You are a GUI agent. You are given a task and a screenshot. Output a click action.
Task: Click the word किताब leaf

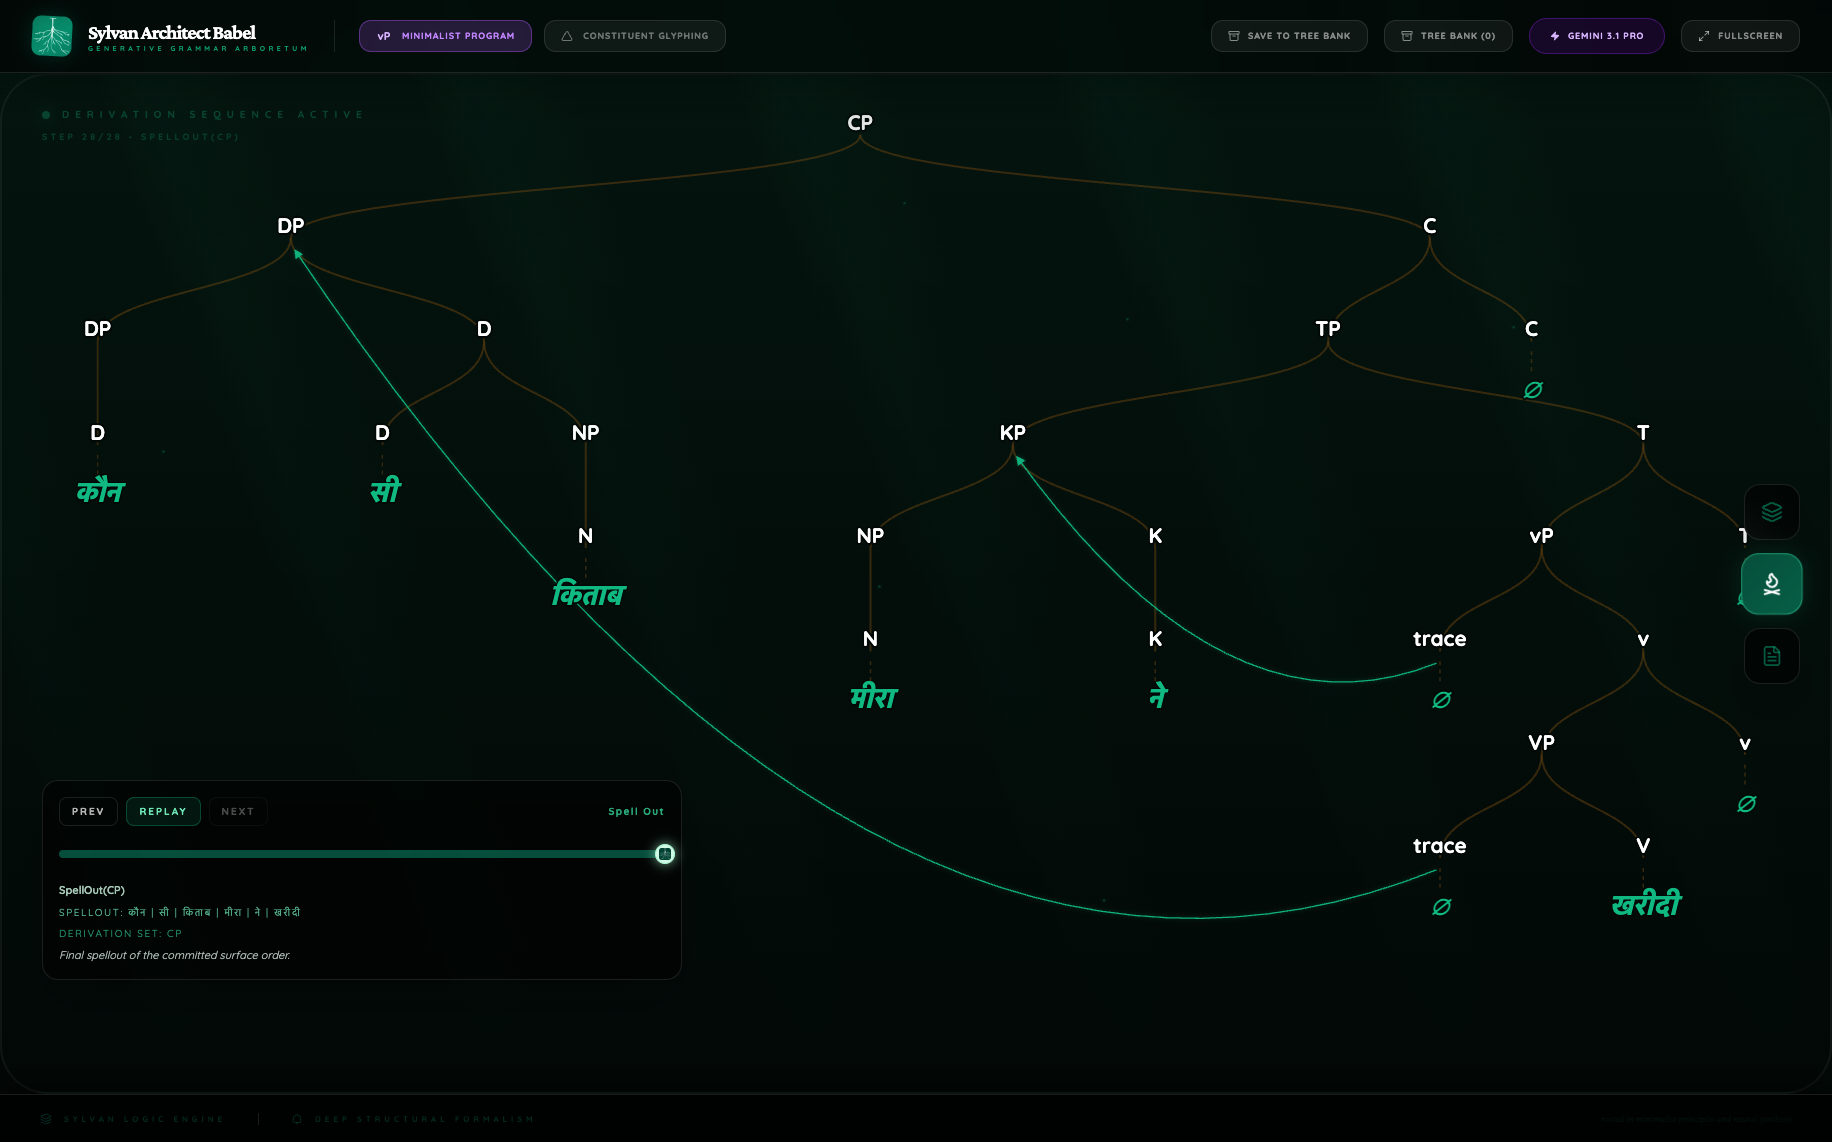coord(588,595)
